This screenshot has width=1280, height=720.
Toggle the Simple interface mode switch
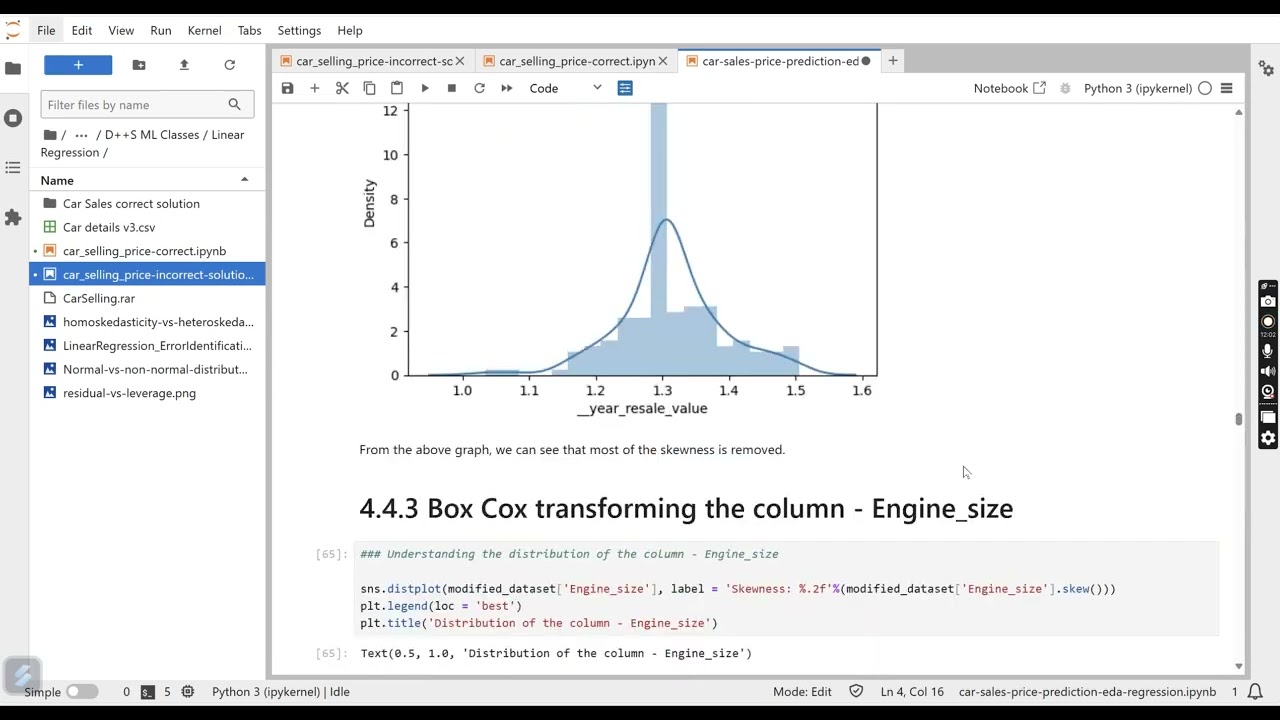82,691
